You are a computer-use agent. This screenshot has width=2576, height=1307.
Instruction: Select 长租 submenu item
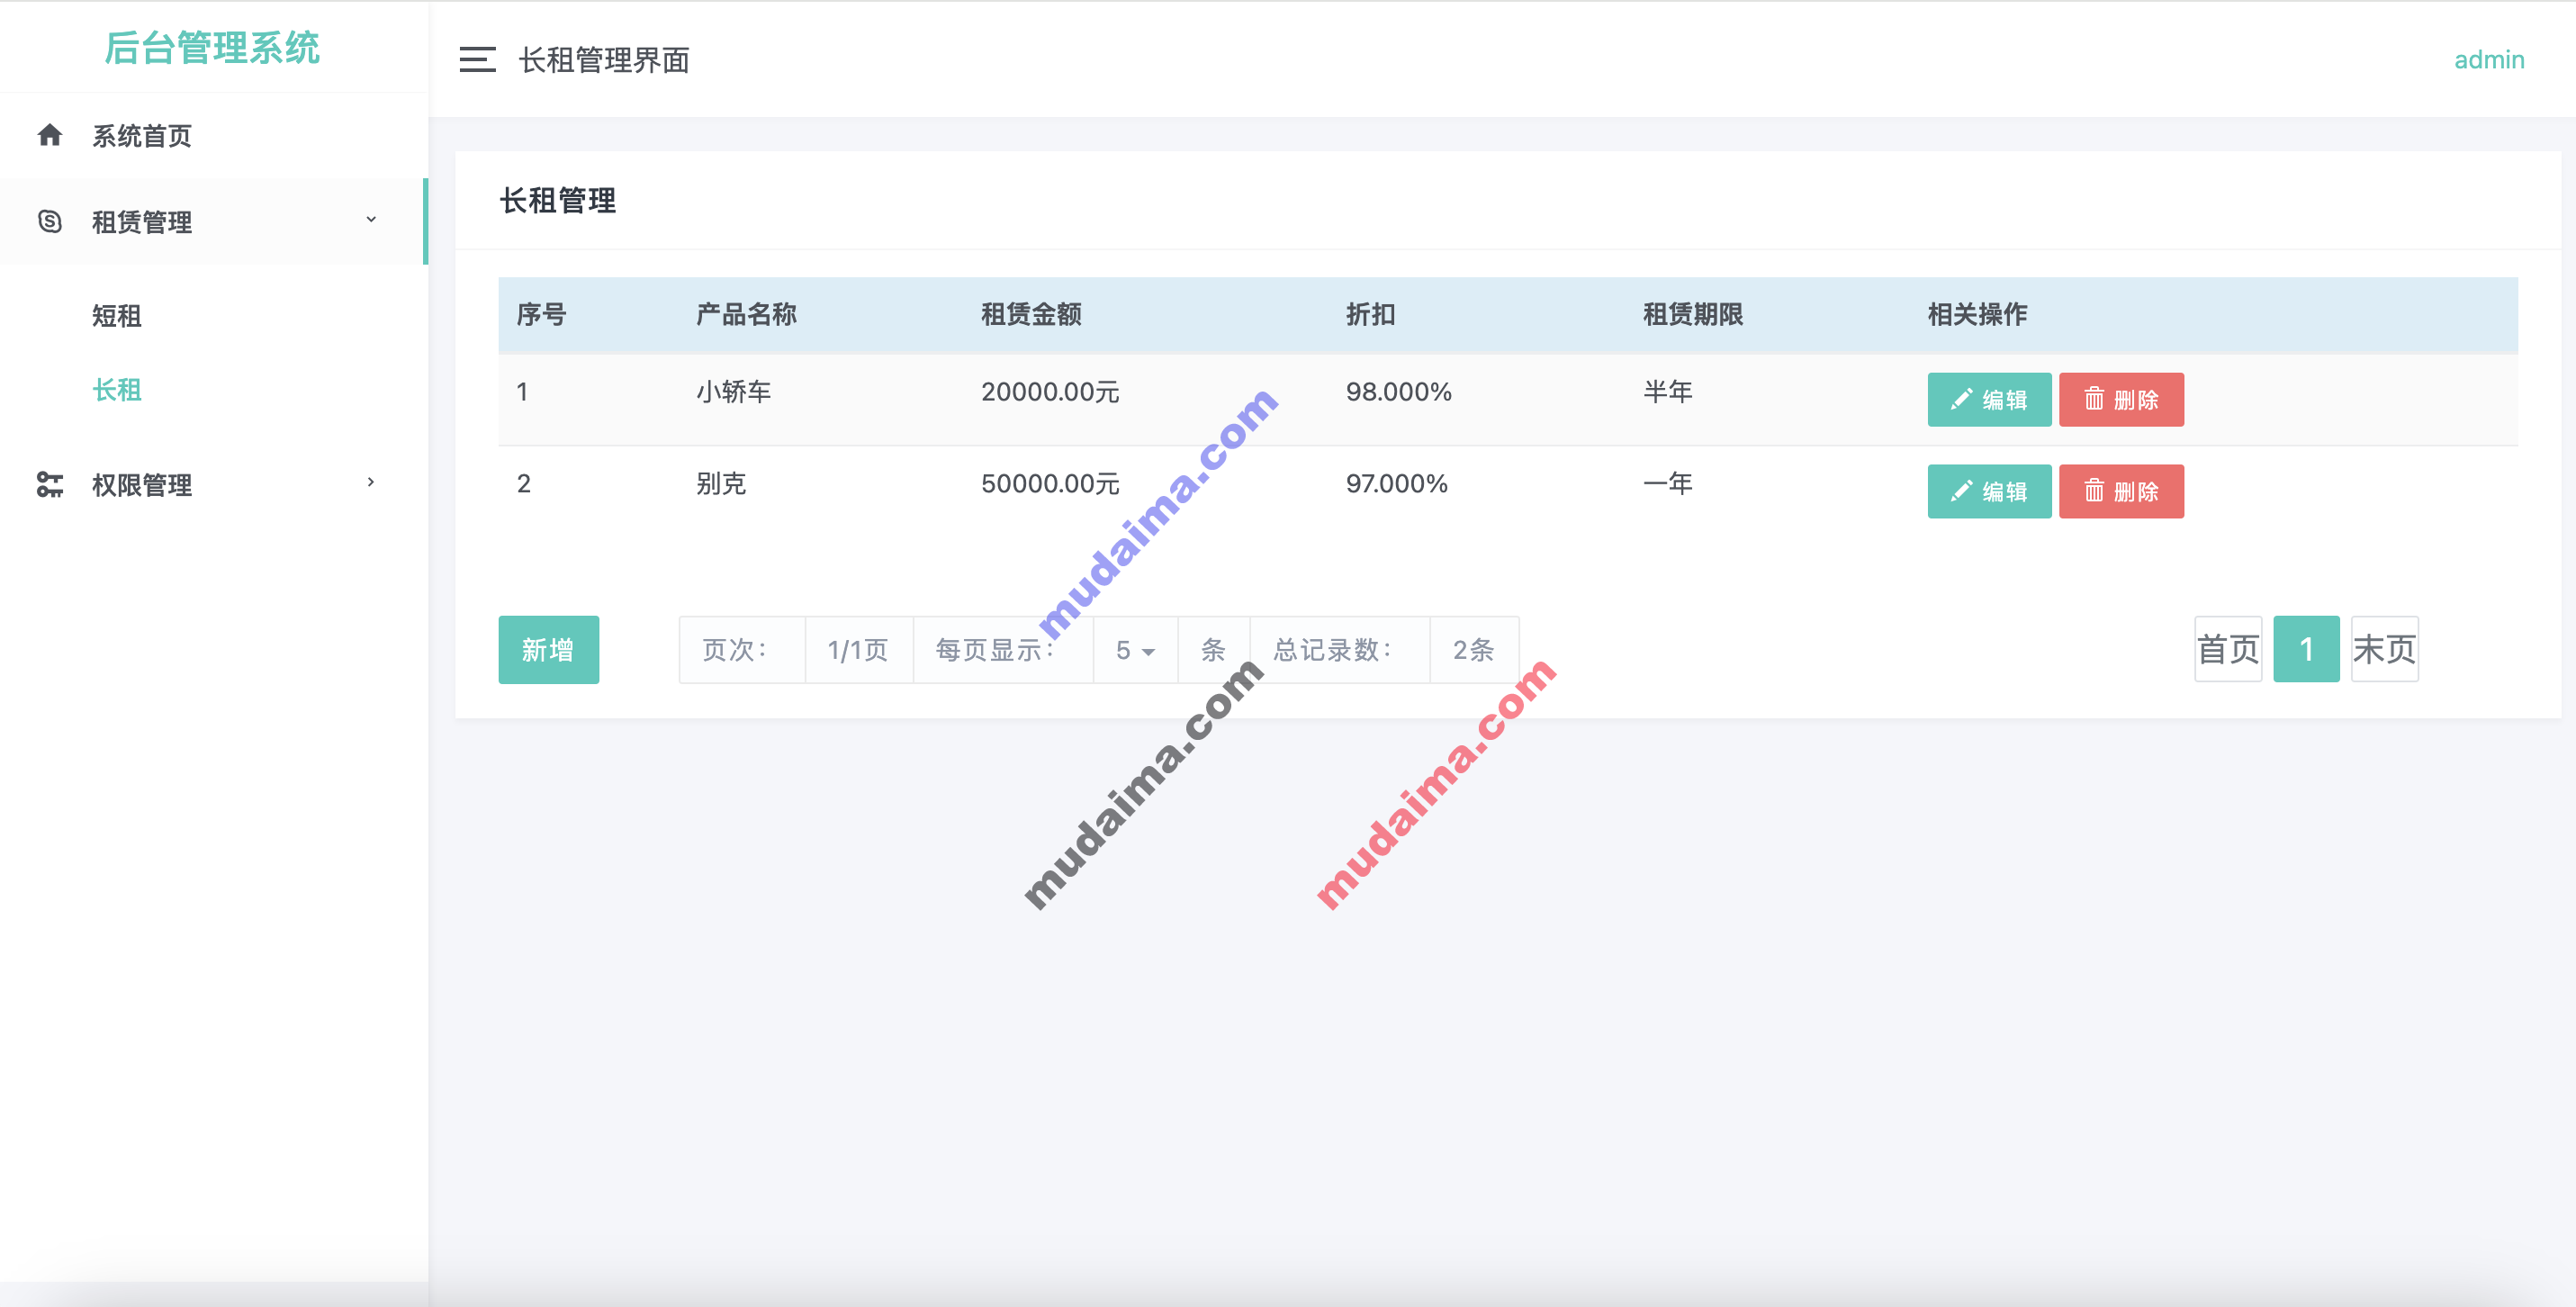117,390
